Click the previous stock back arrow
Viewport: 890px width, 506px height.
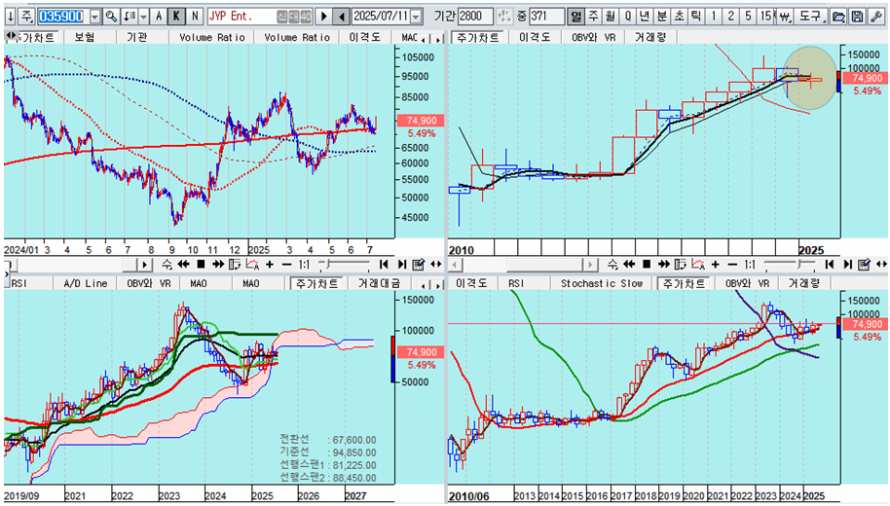(342, 17)
